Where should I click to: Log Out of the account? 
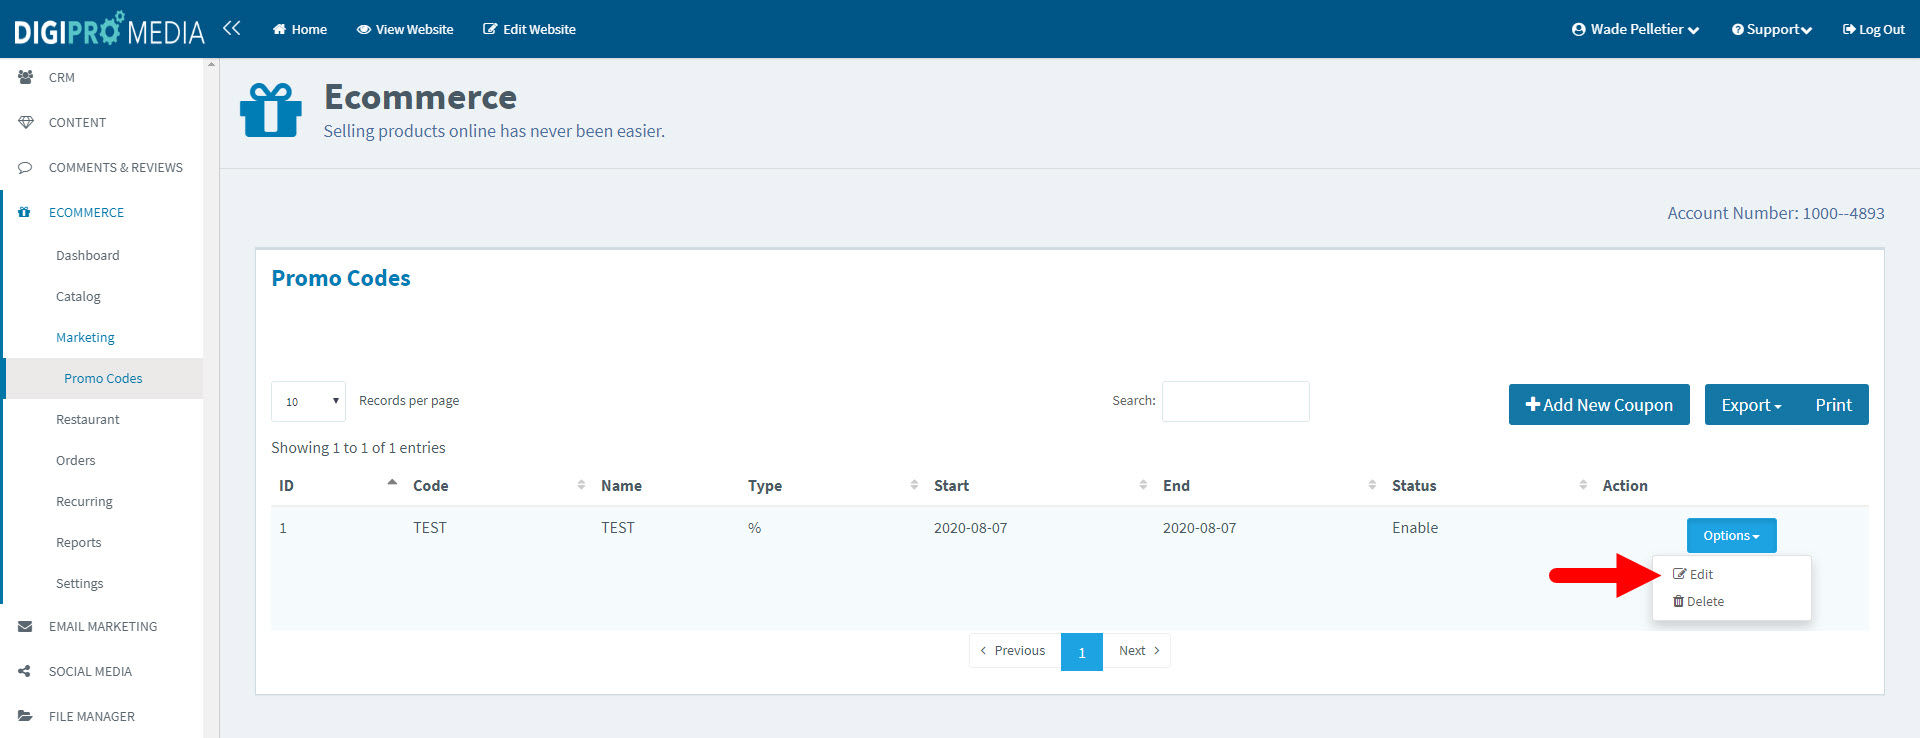1874,29
